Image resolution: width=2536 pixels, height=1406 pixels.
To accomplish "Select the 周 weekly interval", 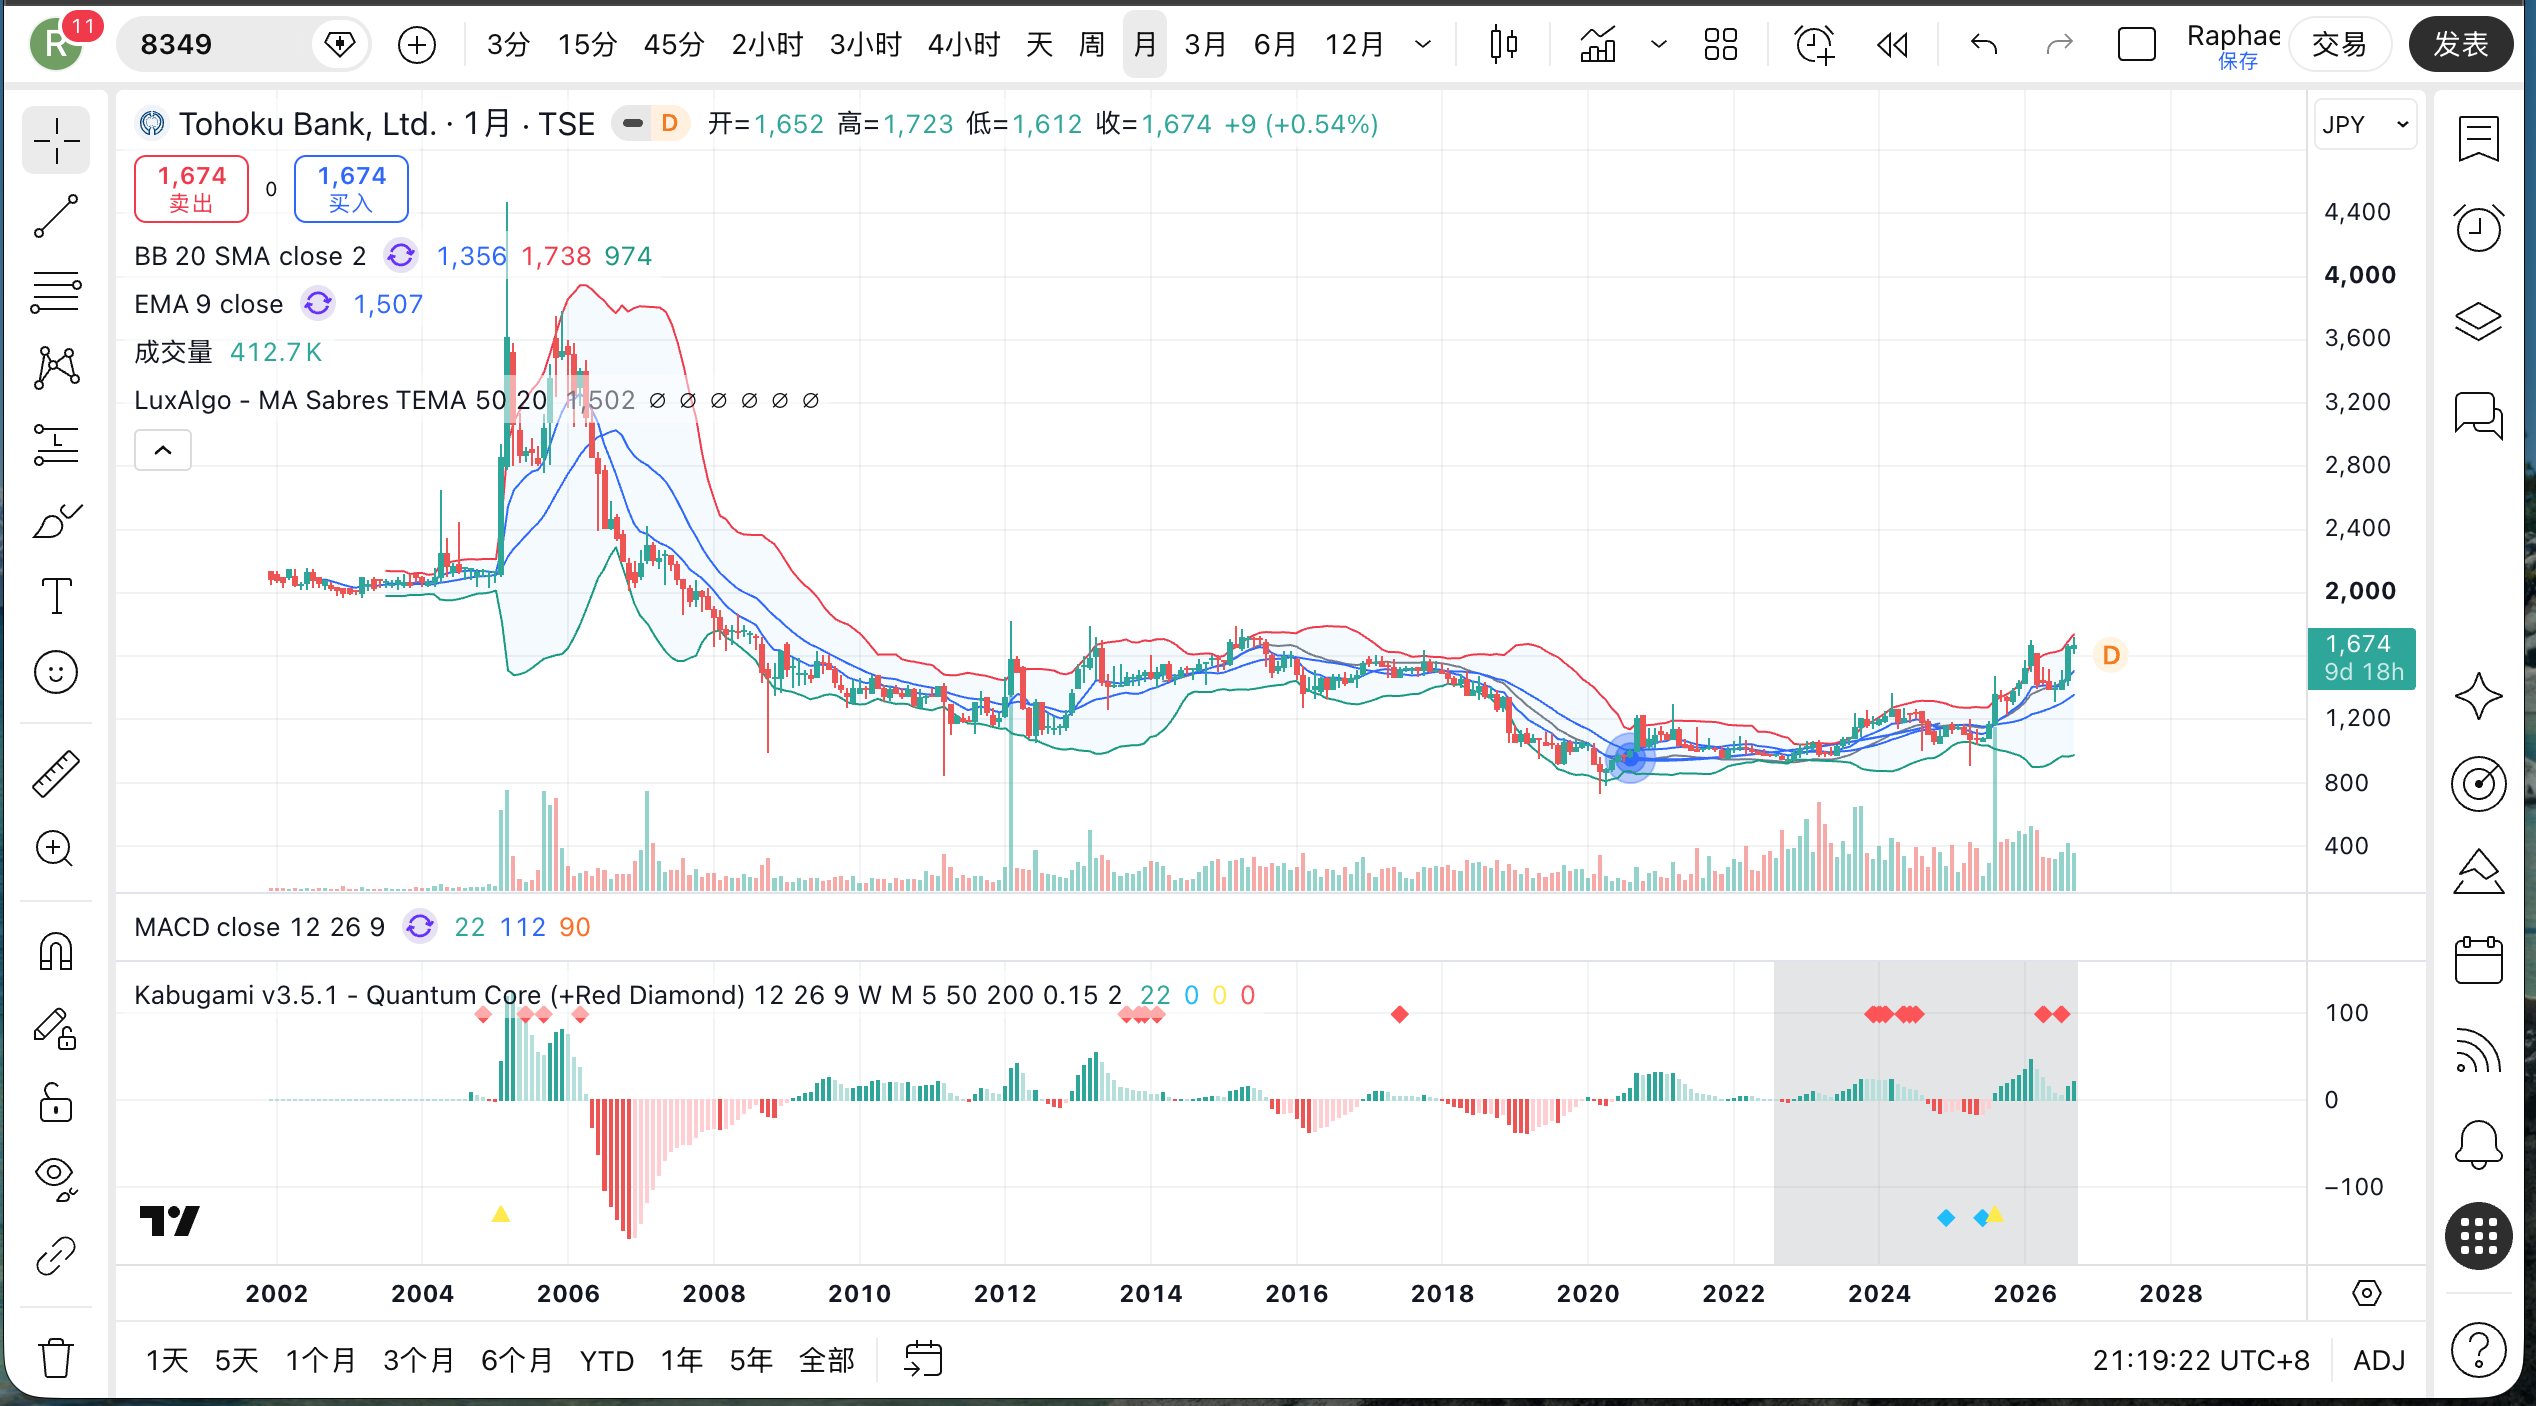I will tap(1092, 44).
